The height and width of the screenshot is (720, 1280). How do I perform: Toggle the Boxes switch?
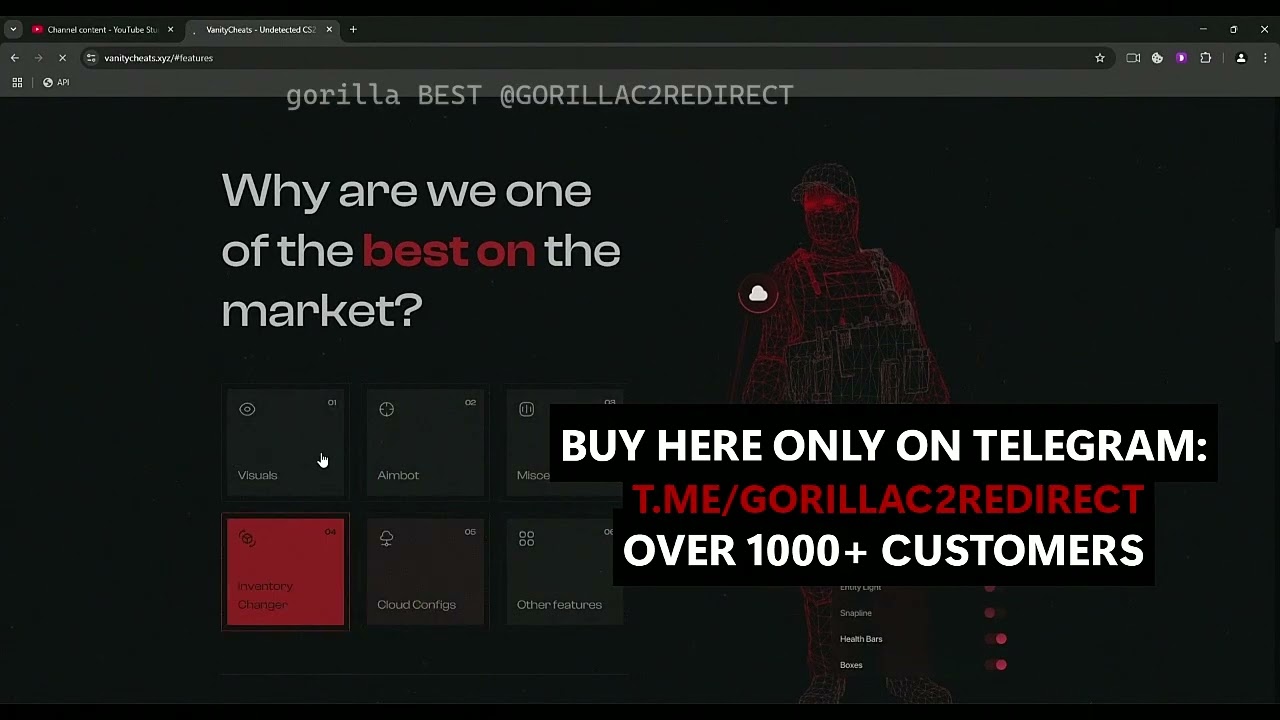[x=995, y=665]
